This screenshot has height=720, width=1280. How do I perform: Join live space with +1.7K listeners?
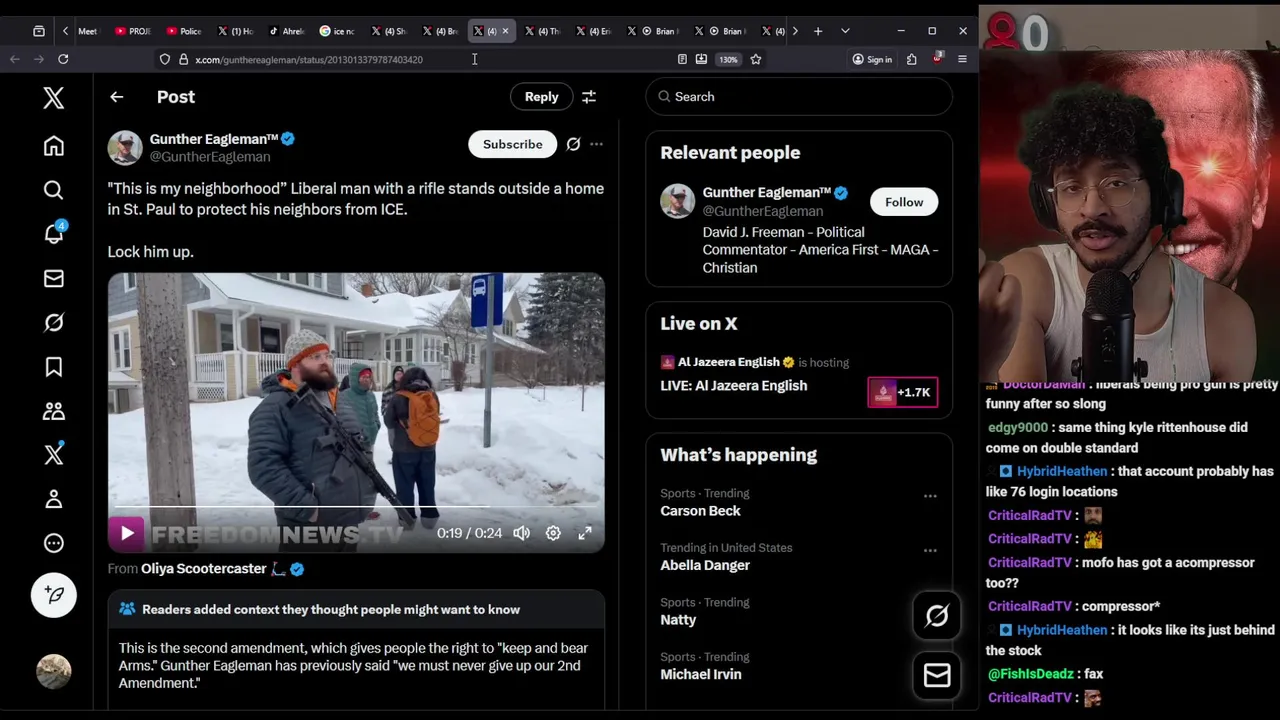pos(902,392)
